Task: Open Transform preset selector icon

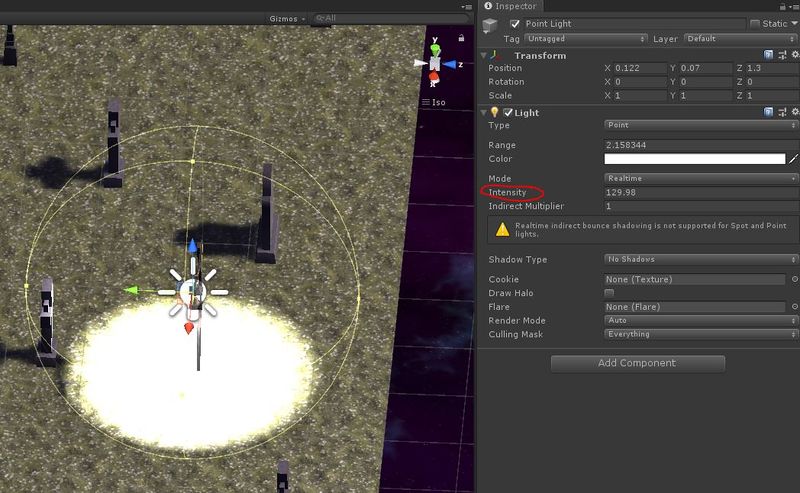Action: tap(783, 55)
